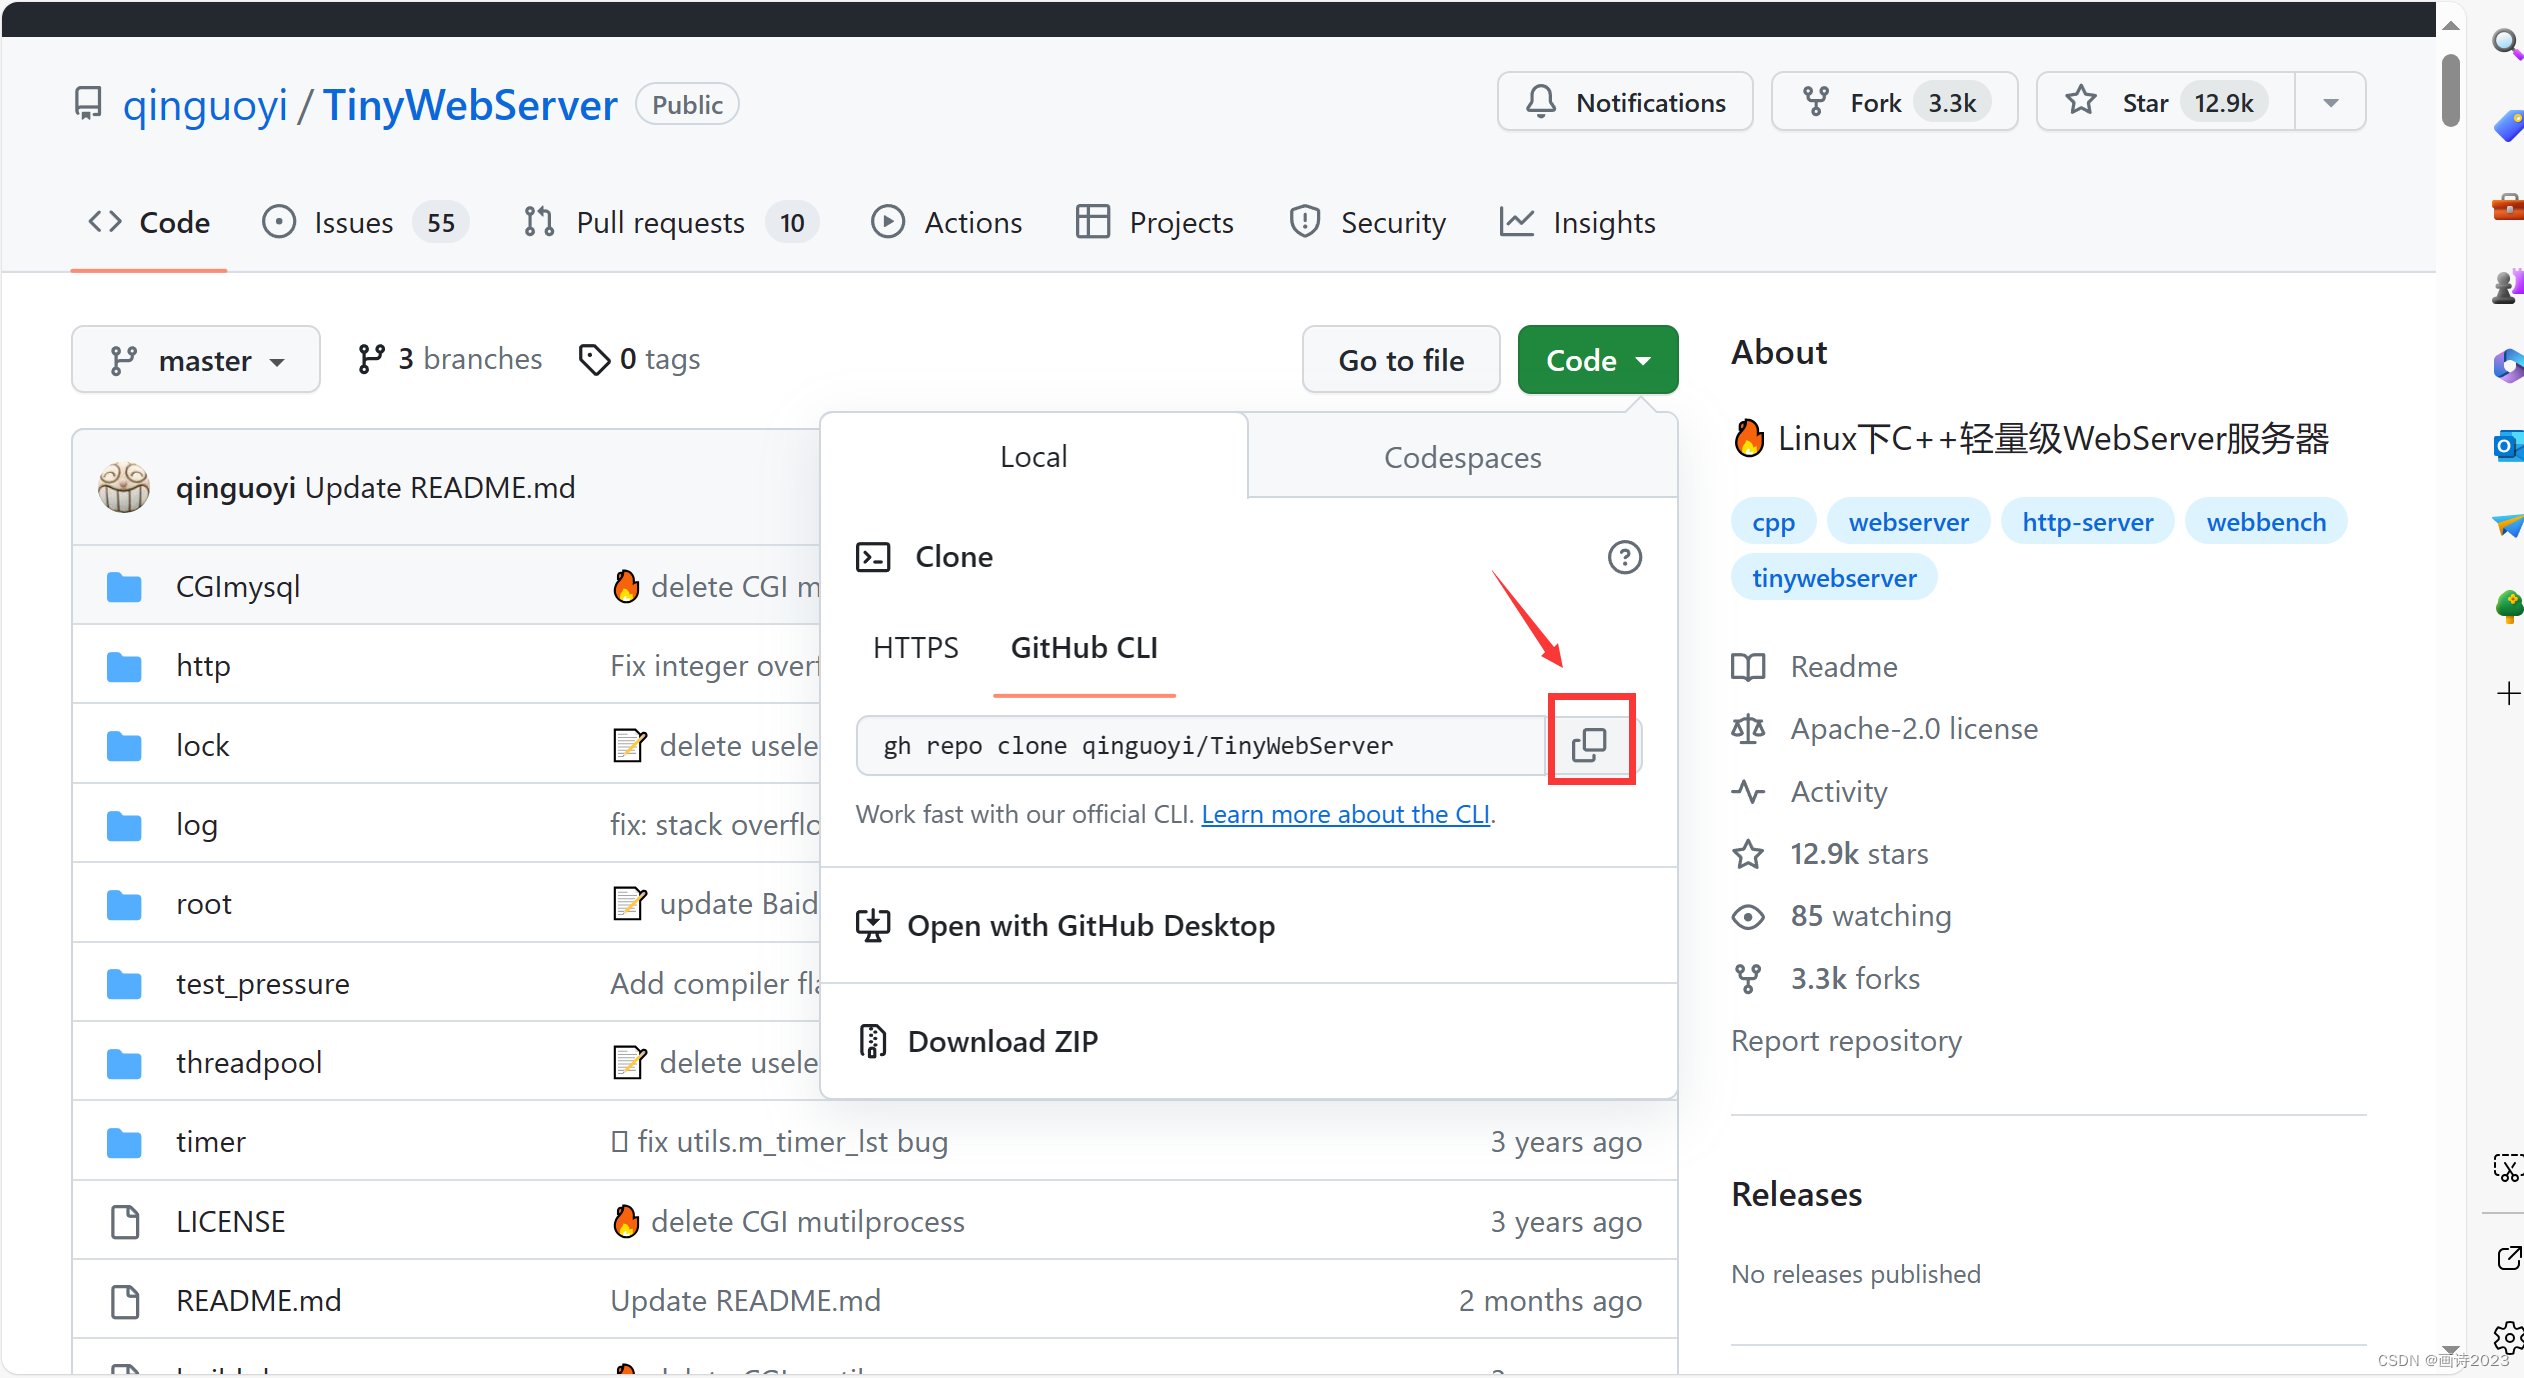Select the Local tab in clone panel
The width and height of the screenshot is (2524, 1378).
pos(1034,456)
